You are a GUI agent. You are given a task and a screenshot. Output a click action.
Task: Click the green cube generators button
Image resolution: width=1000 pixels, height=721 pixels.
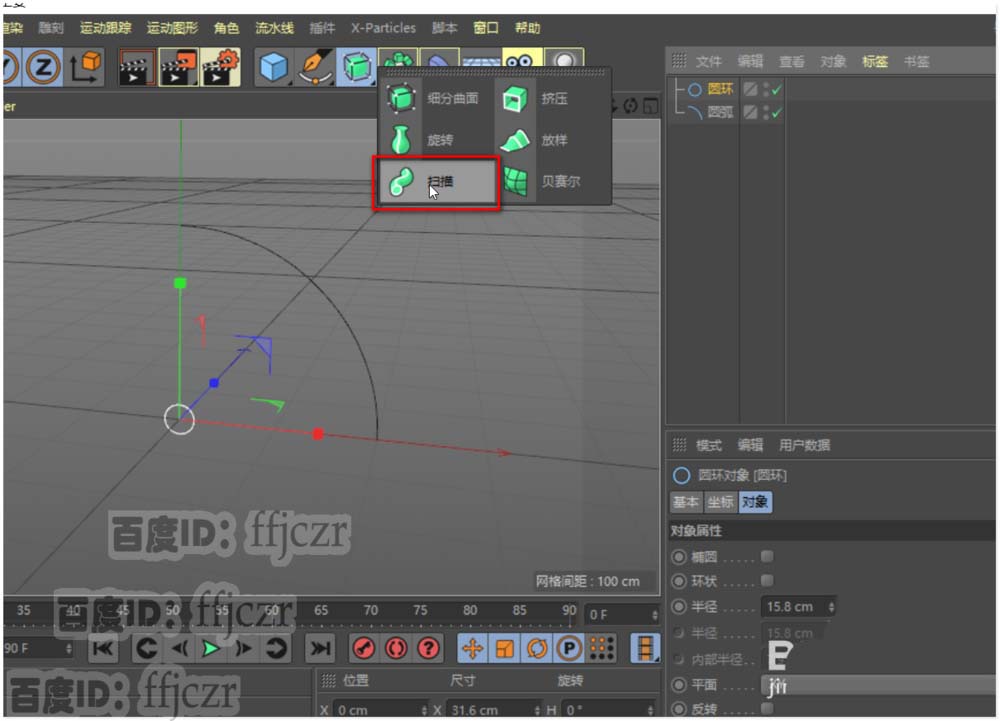357,67
